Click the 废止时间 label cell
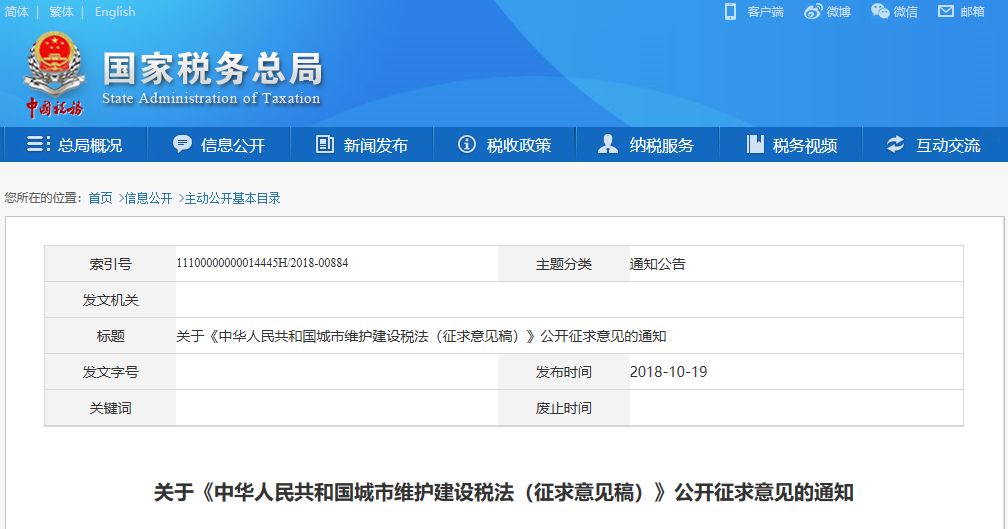 (x=564, y=408)
